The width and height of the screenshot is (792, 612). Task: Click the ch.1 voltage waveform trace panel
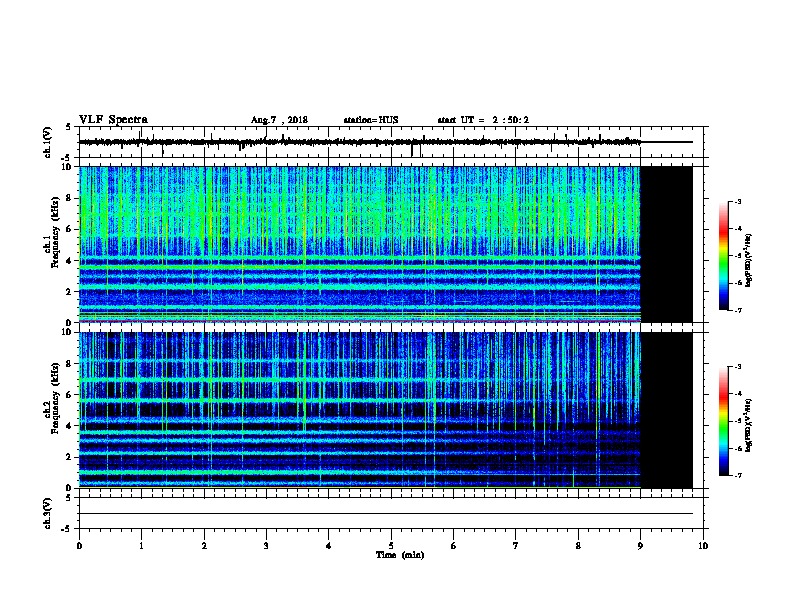tap(393, 142)
